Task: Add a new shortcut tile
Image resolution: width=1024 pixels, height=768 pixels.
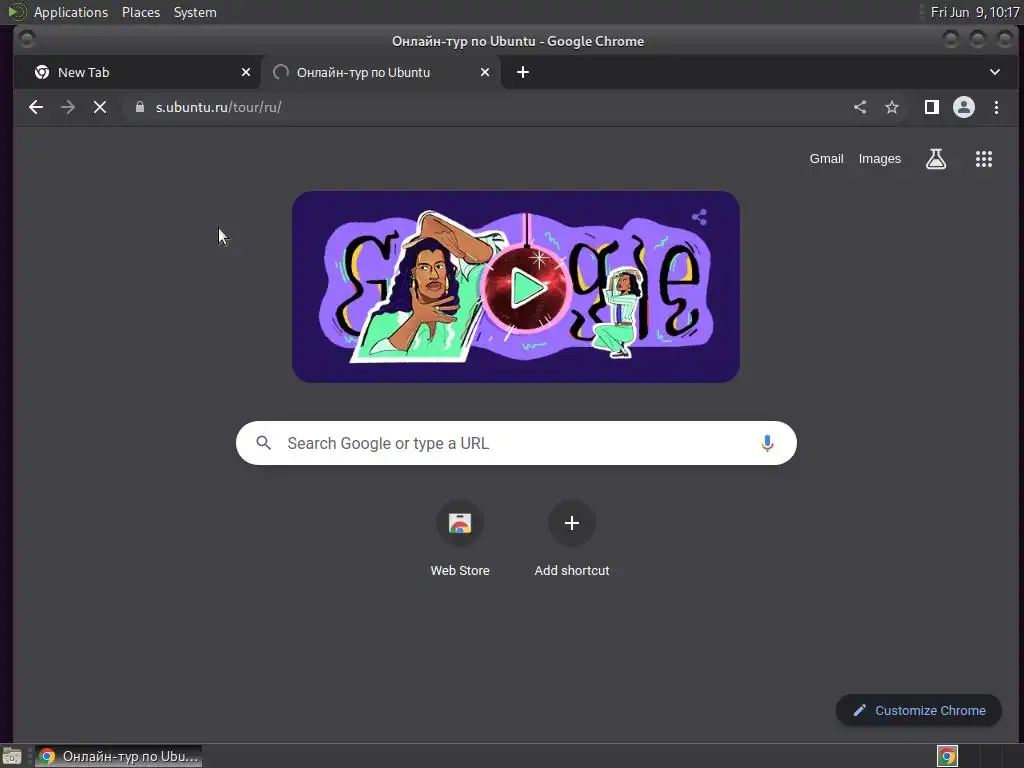Action: click(x=572, y=539)
